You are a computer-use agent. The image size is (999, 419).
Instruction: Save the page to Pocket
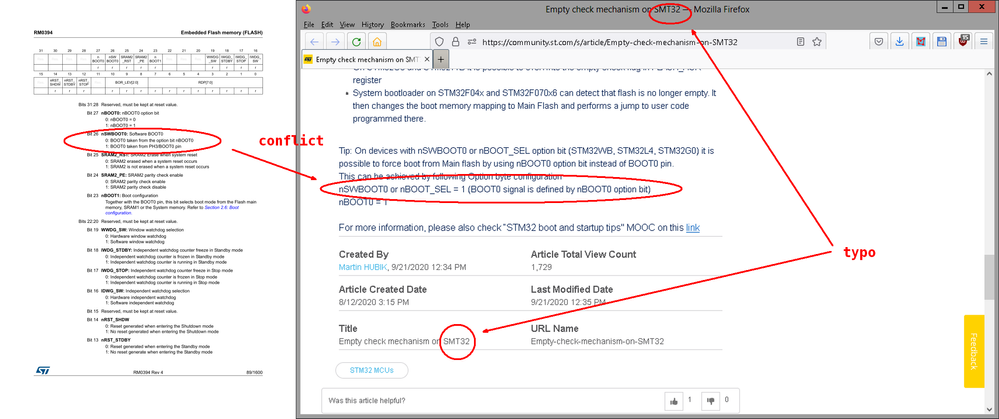tap(878, 42)
